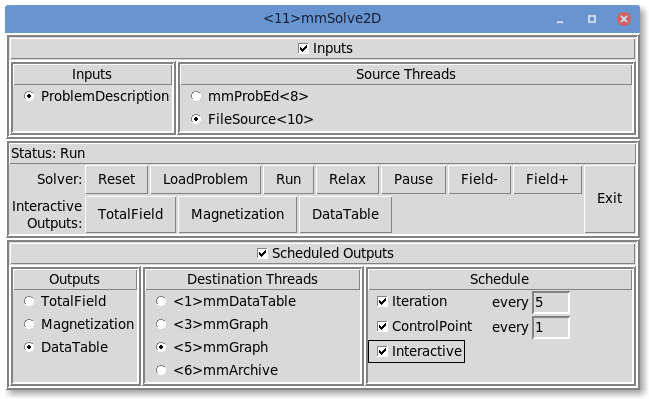Viewport: 649px width, 399px height.
Task: Send interactive TotalField output
Action: pyautogui.click(x=130, y=214)
